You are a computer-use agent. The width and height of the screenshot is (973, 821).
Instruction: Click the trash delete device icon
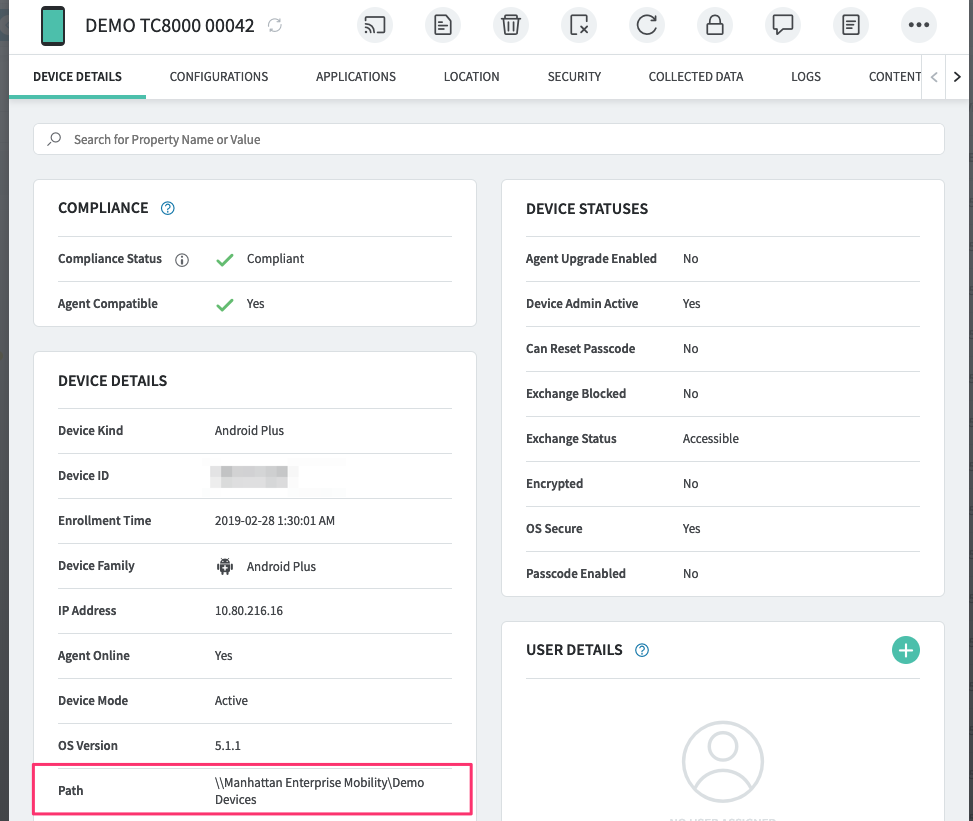(511, 25)
